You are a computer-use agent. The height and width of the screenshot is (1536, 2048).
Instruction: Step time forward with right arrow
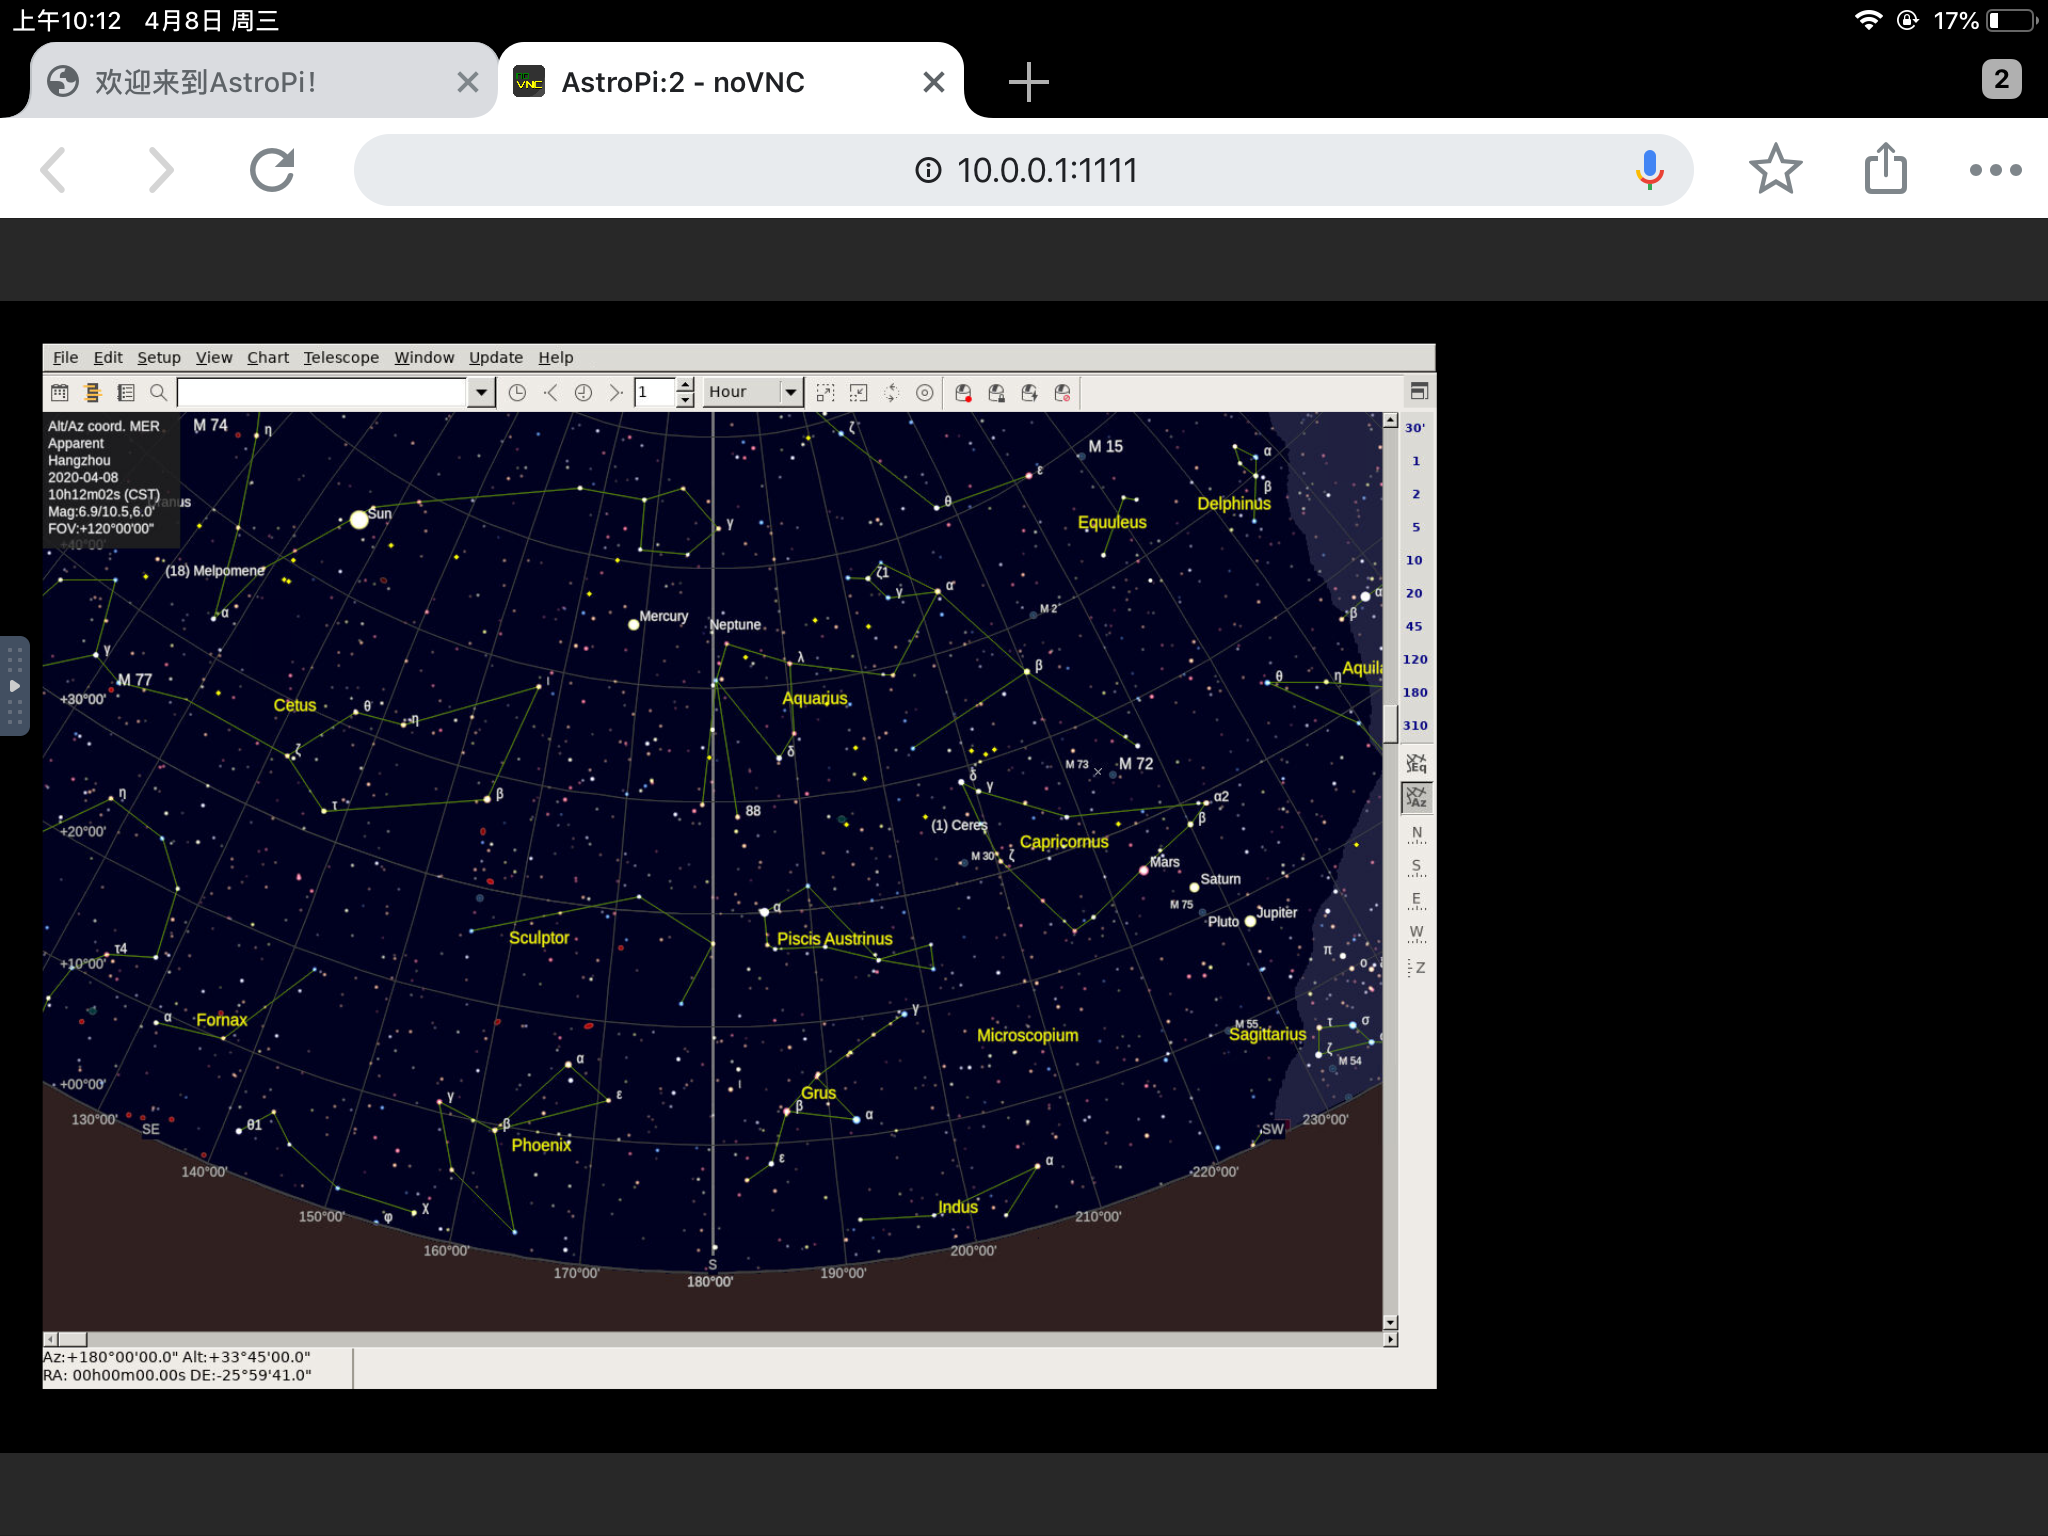[x=616, y=393]
